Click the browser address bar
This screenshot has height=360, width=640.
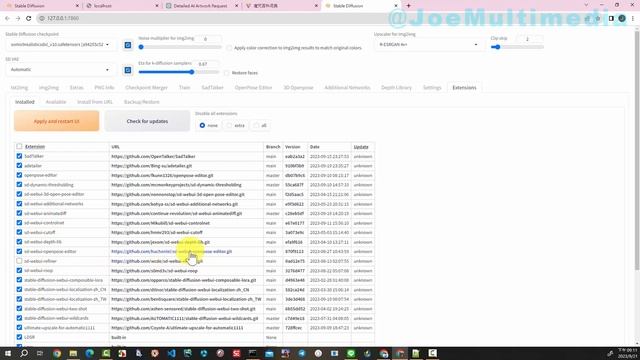pos(310,18)
